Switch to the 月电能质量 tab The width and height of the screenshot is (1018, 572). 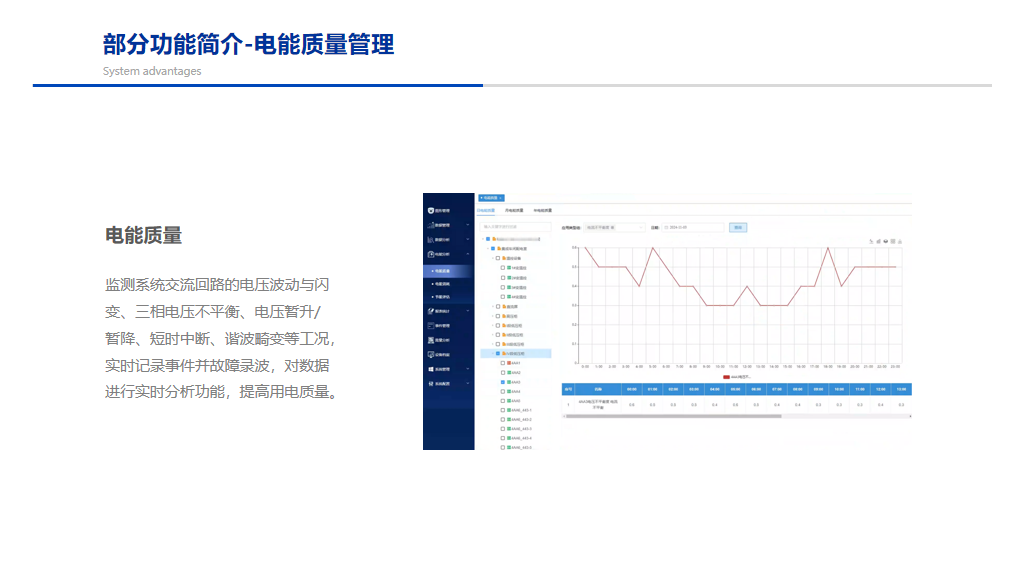click(513, 211)
